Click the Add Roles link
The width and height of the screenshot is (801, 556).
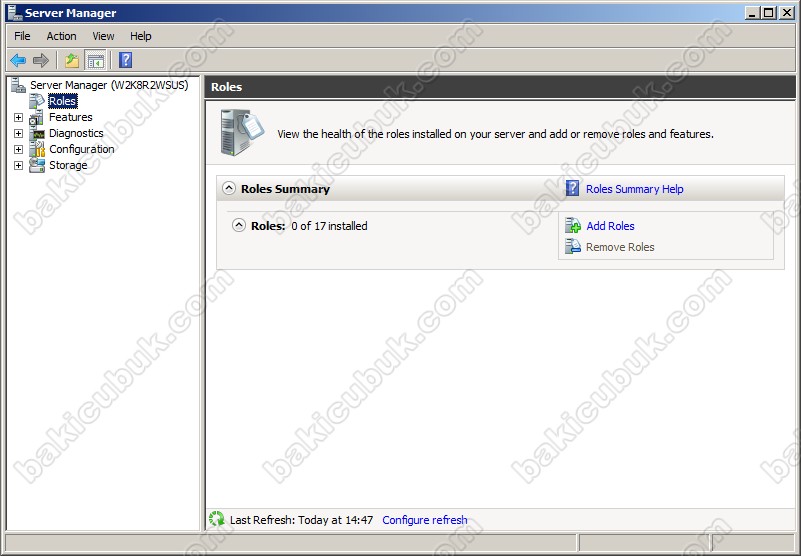point(610,226)
